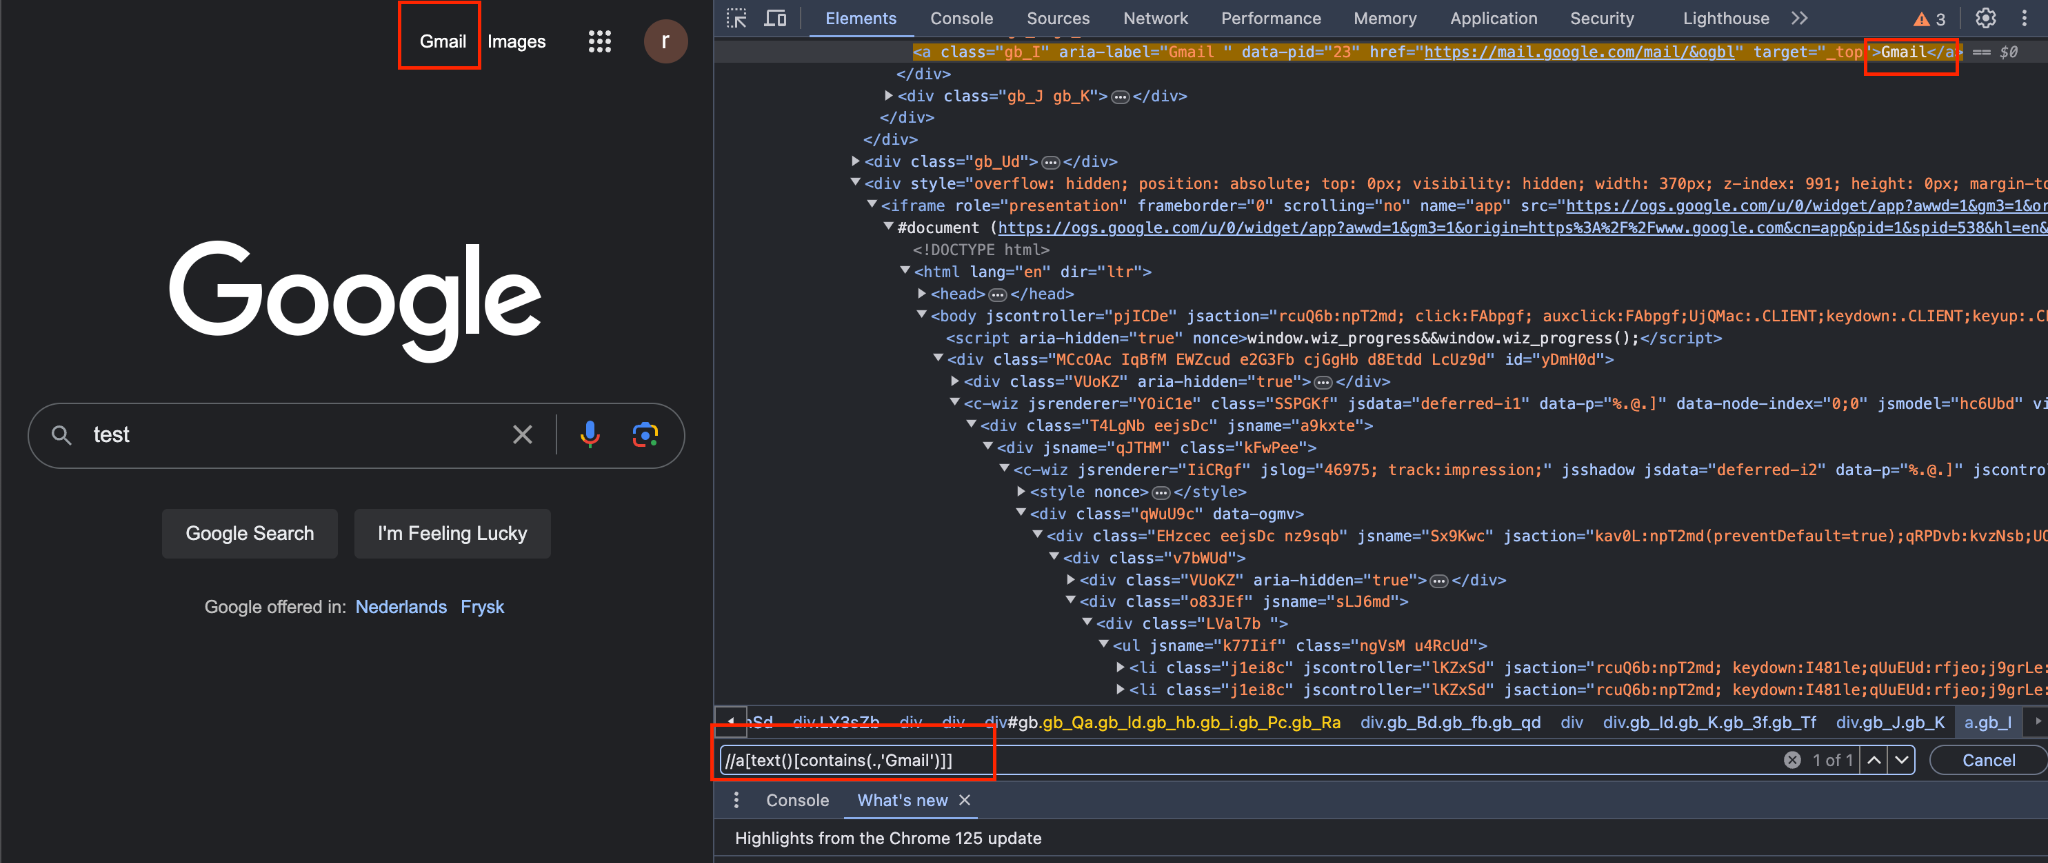Select the drawer Console tab
This screenshot has width=2048, height=863.
[797, 800]
